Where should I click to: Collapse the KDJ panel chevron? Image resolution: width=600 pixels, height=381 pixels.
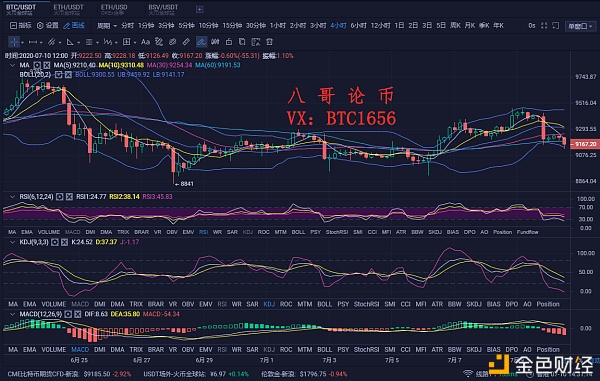12,242
